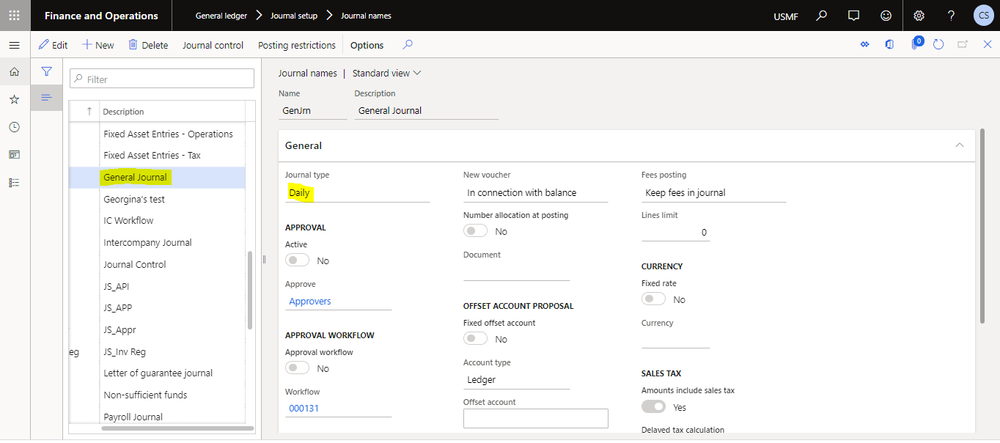This screenshot has height=443, width=1000.
Task: Click the journal list vertical scrollbar
Action: [249, 290]
